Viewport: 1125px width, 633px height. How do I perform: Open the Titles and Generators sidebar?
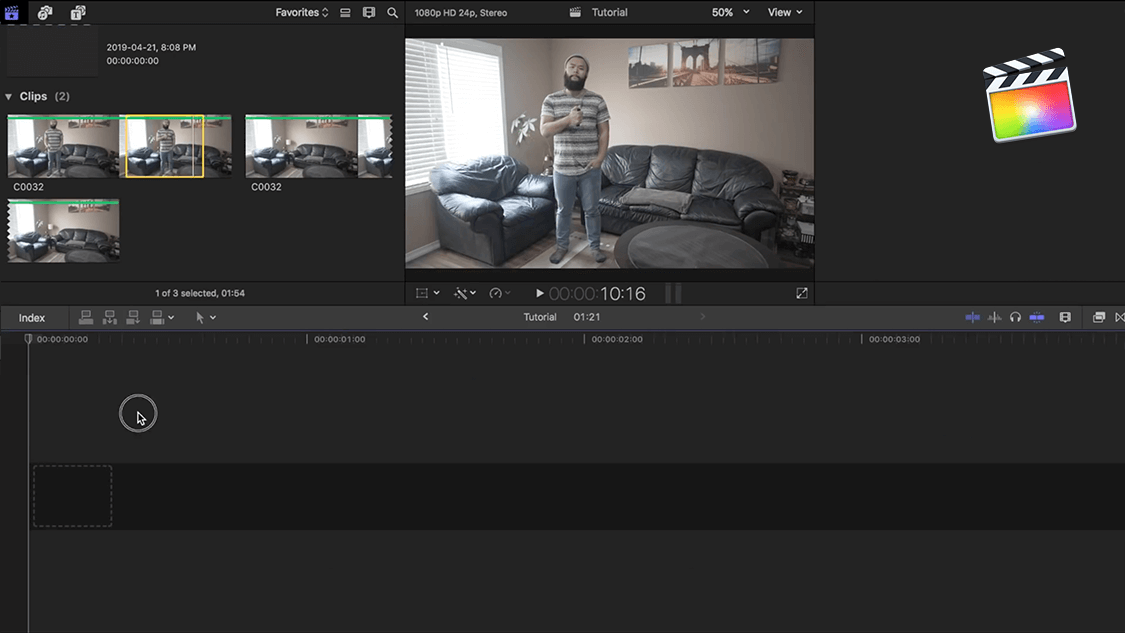tap(78, 13)
